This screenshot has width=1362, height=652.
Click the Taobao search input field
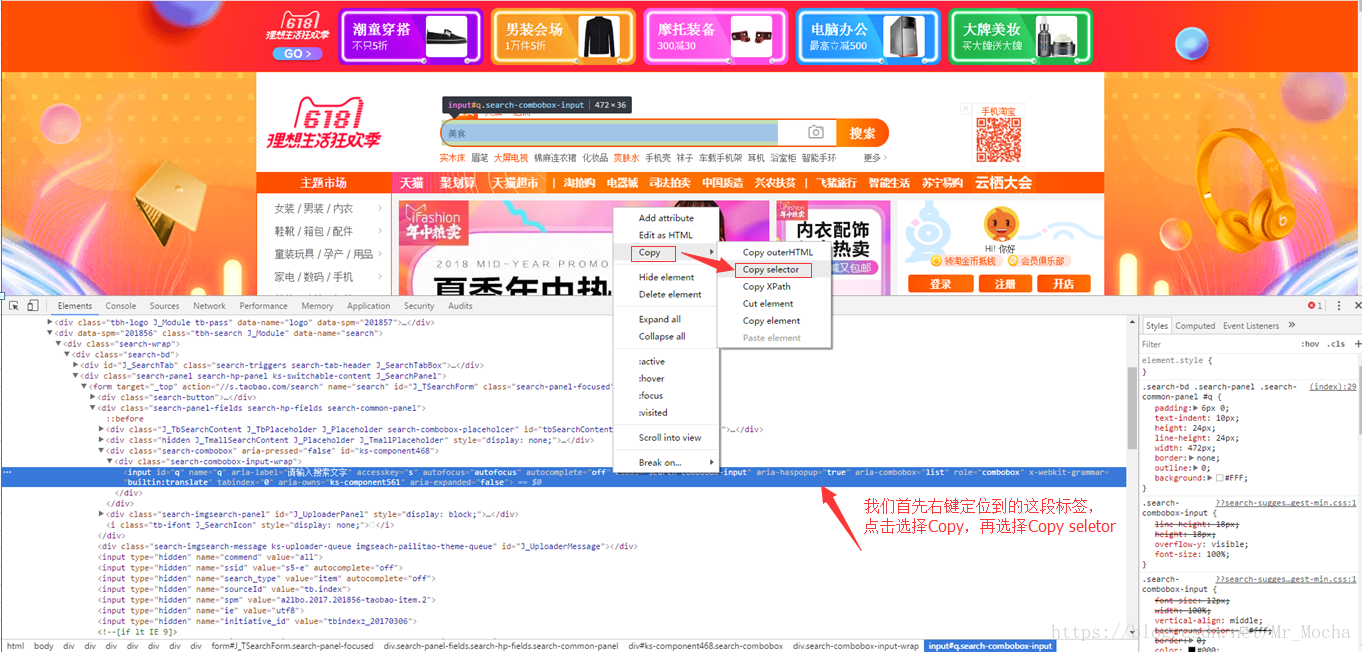click(x=609, y=133)
